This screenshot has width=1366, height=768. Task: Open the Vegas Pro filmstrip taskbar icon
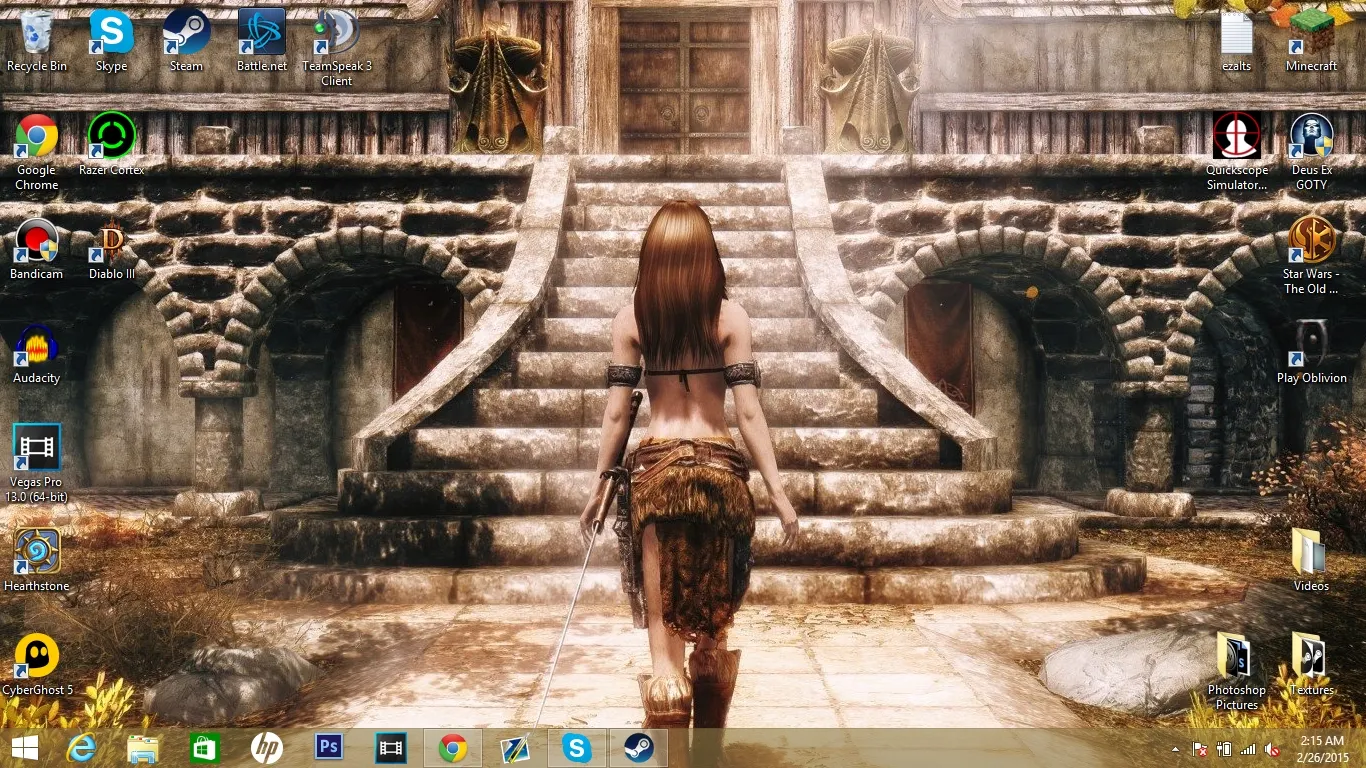point(391,748)
